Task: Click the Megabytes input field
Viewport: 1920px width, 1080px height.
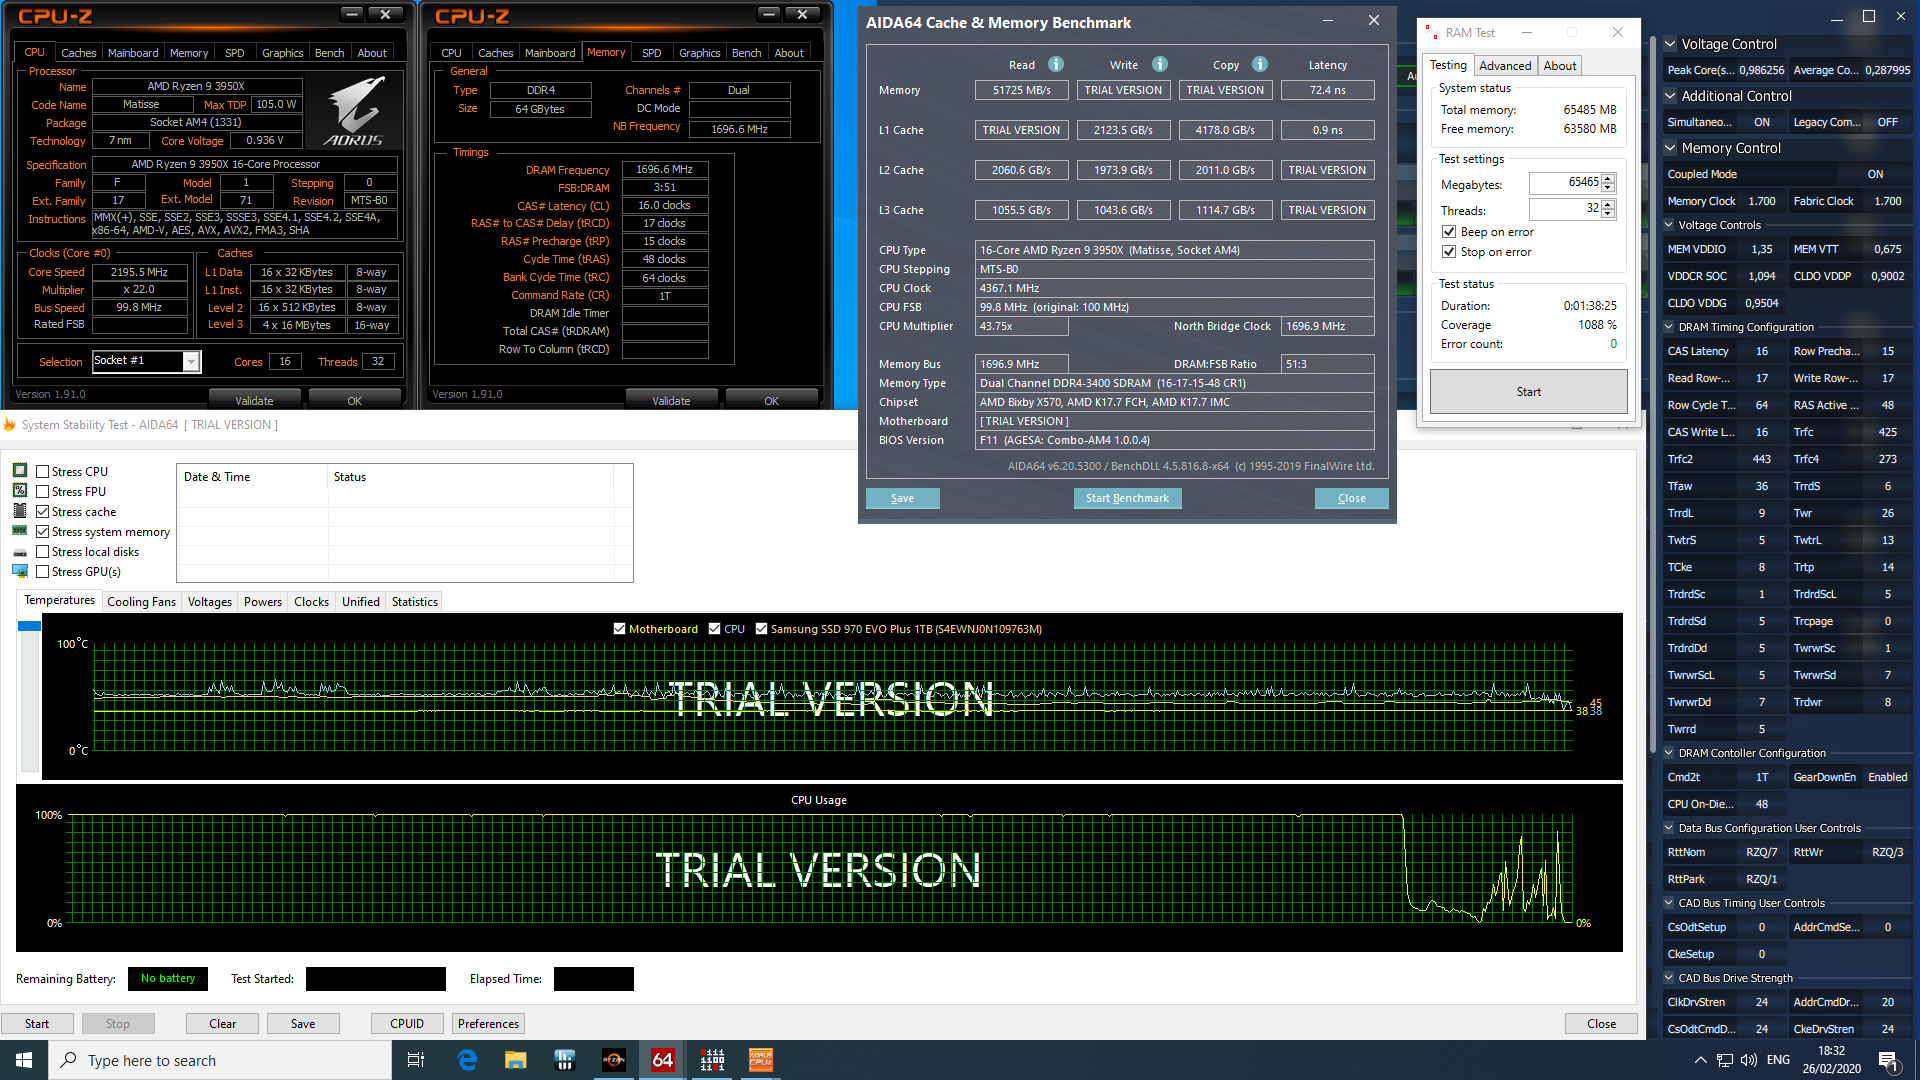Action: pos(1565,183)
